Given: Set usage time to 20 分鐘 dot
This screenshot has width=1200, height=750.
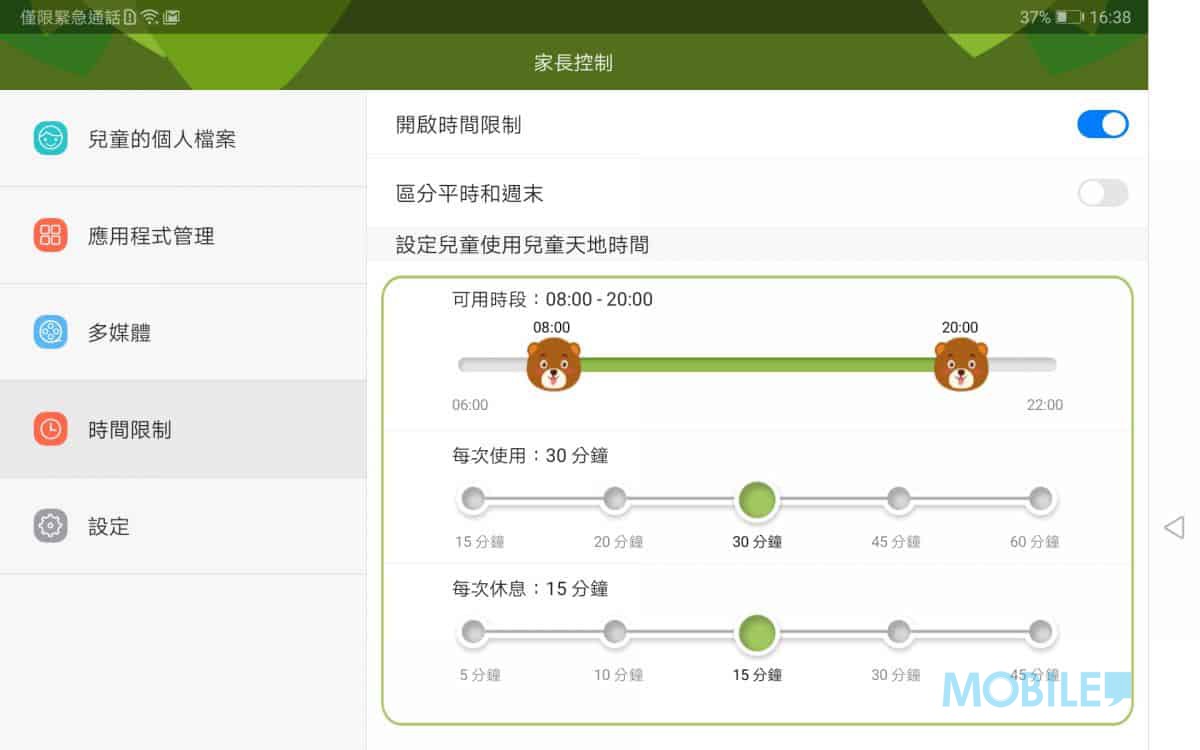Looking at the screenshot, I should coord(615,498).
